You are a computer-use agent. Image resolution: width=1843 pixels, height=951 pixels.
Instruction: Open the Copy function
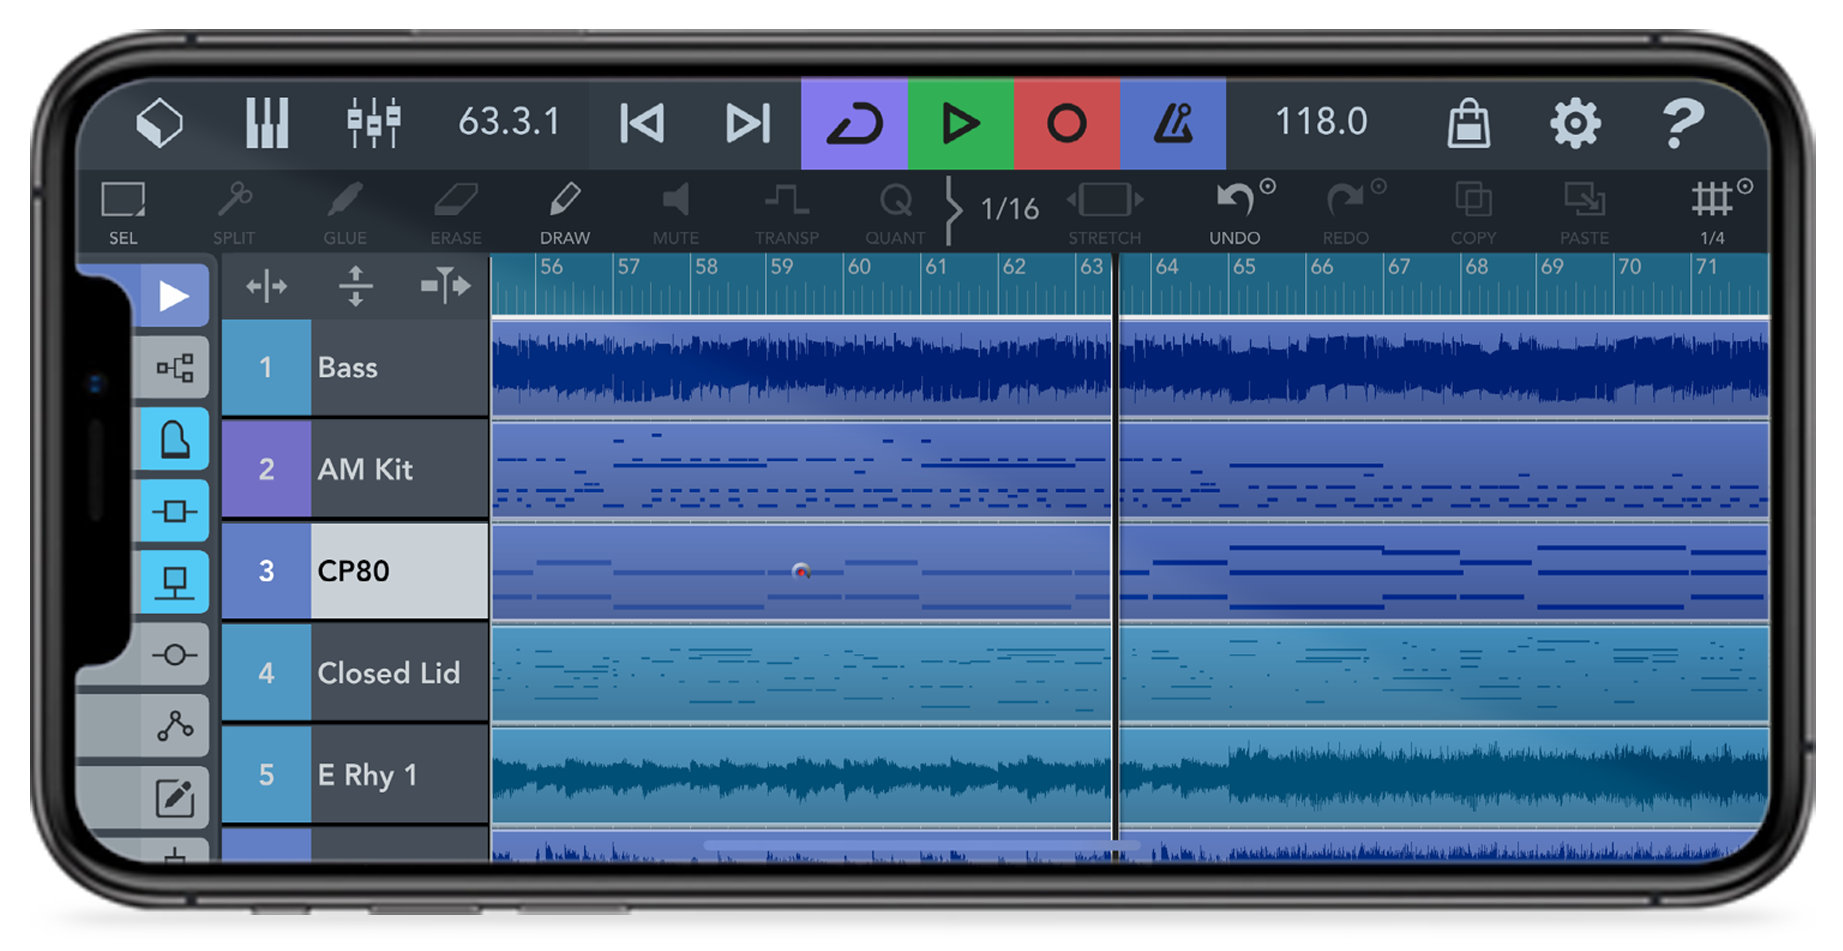[x=1474, y=210]
